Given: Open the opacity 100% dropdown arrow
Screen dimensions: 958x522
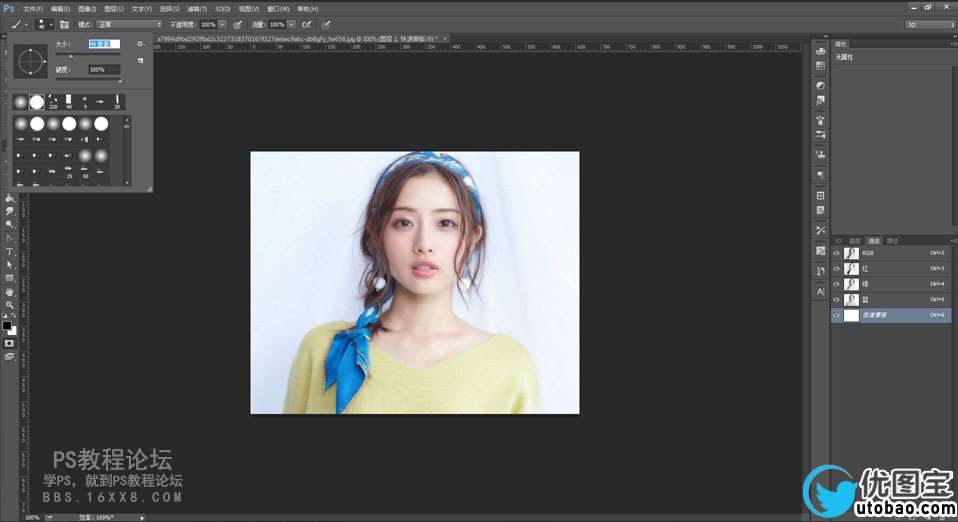Looking at the screenshot, I should pyautogui.click(x=222, y=24).
